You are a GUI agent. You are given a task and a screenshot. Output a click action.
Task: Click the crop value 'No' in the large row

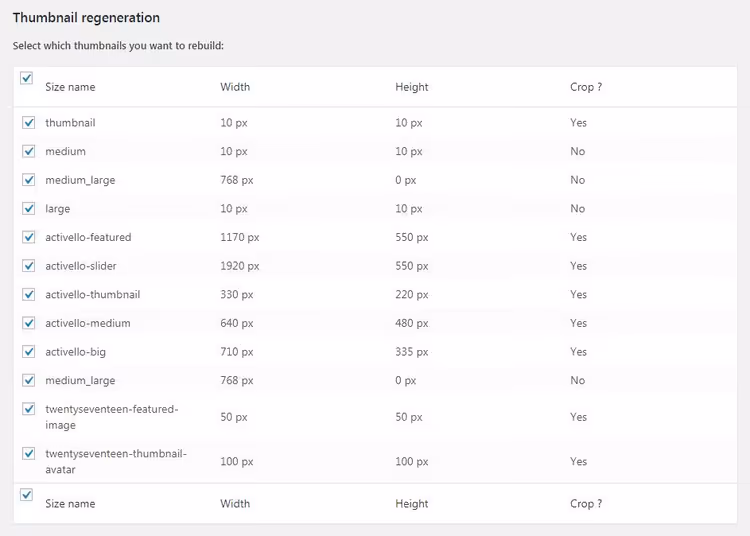coord(577,209)
